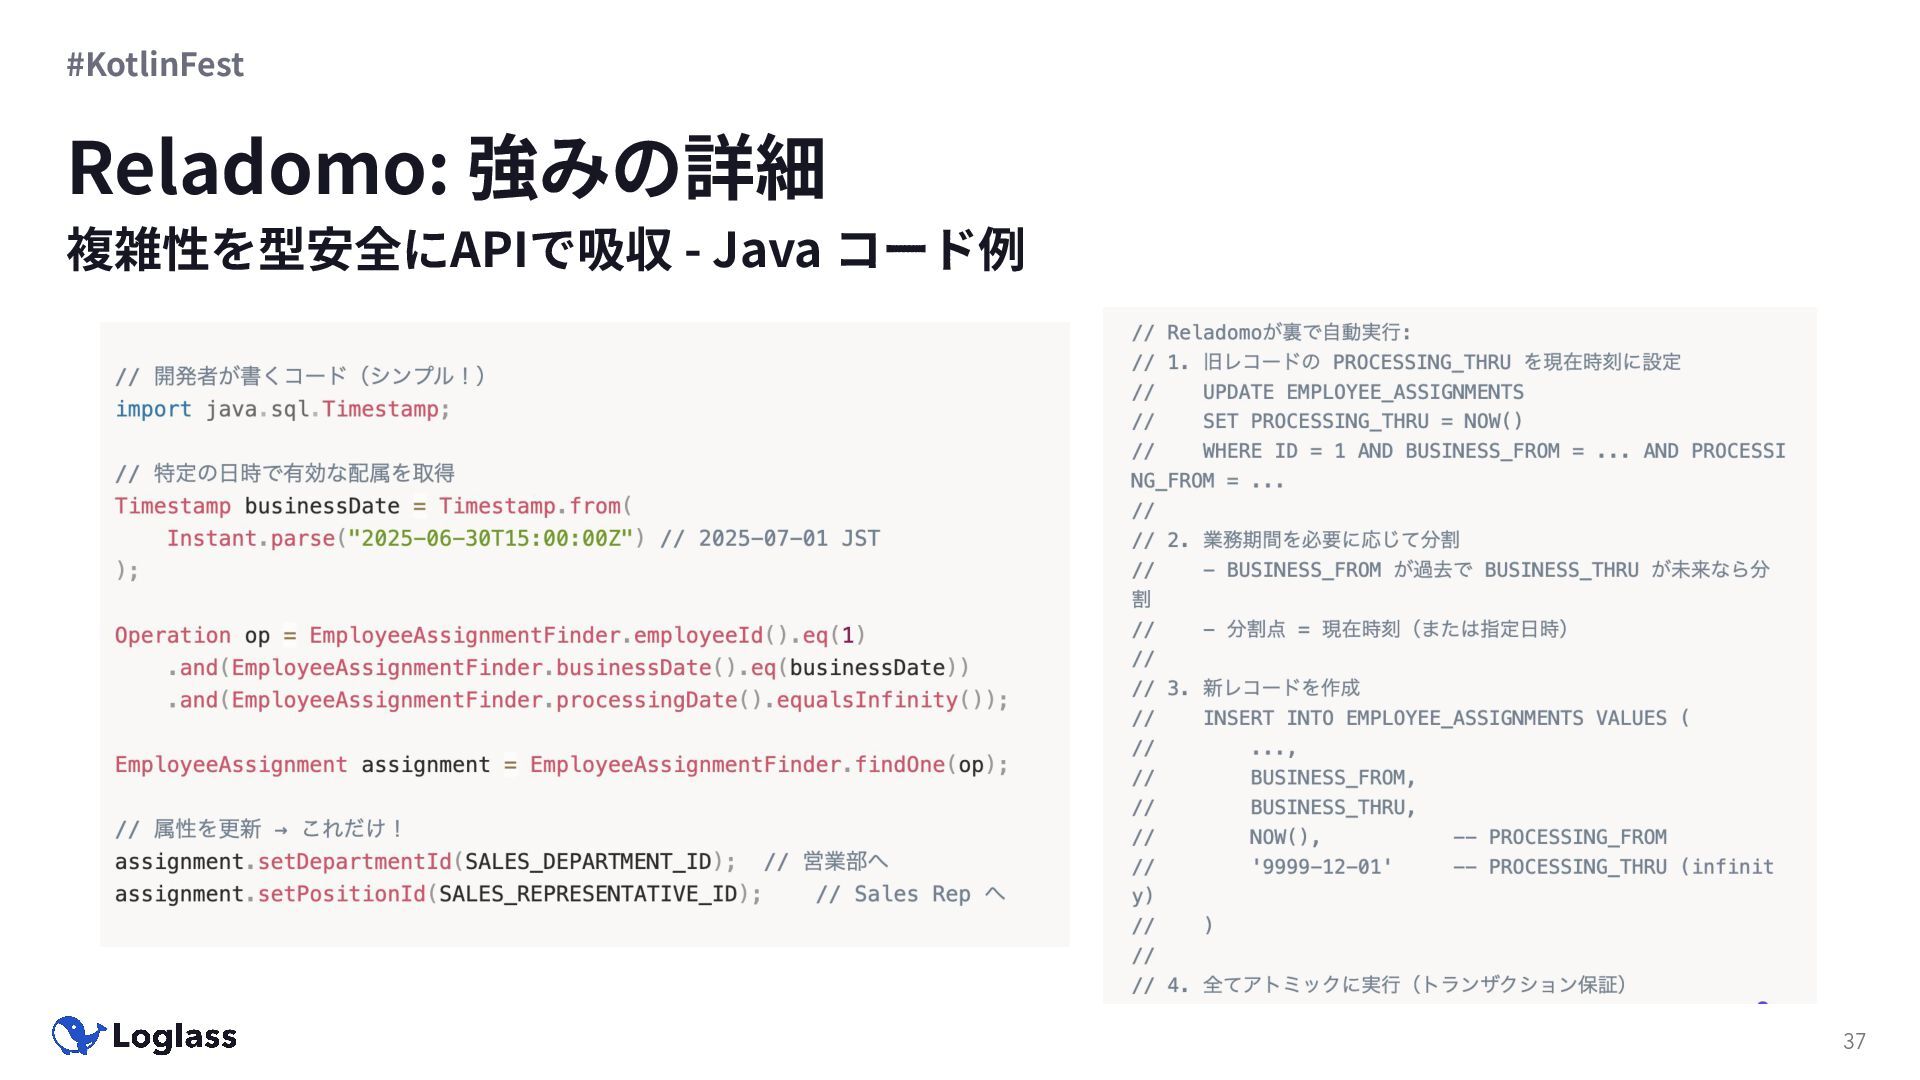Click the 'INSERT INTO EMPLOYEE_ASSIGNMENTS VALUES' comment line
This screenshot has height=1080, width=1920.
pos(1444,718)
